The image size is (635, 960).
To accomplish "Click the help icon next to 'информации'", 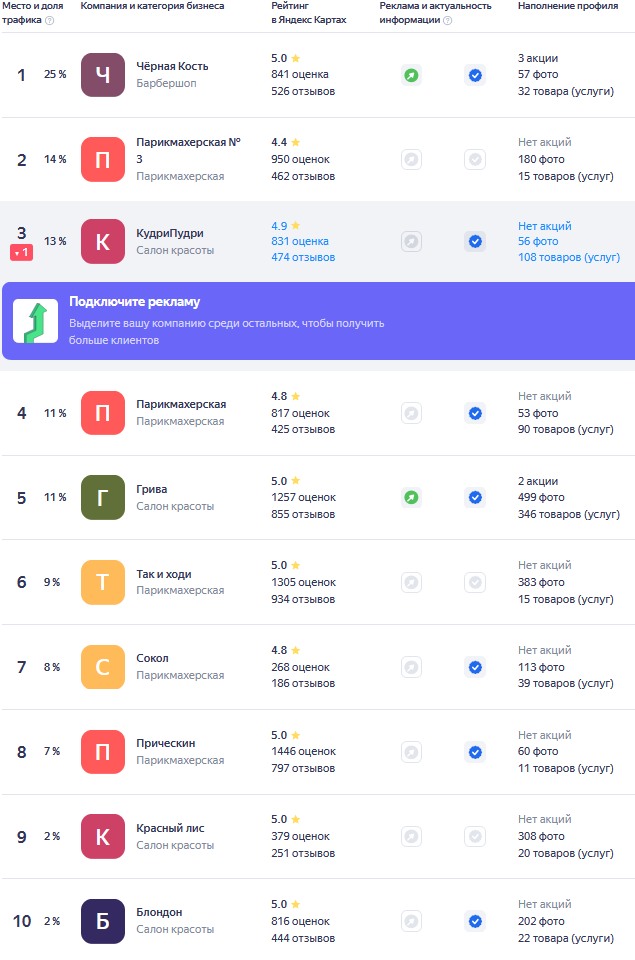I will pyautogui.click(x=448, y=20).
